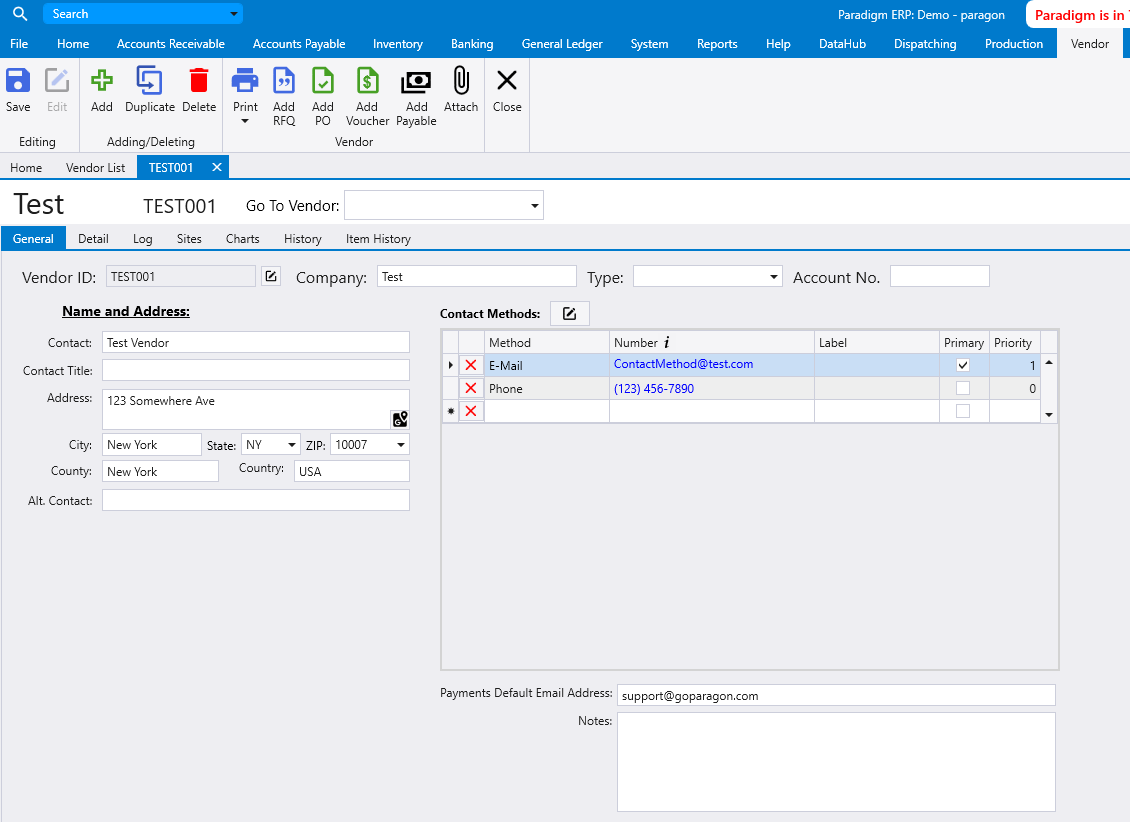Go to the Home document tab

[26, 167]
